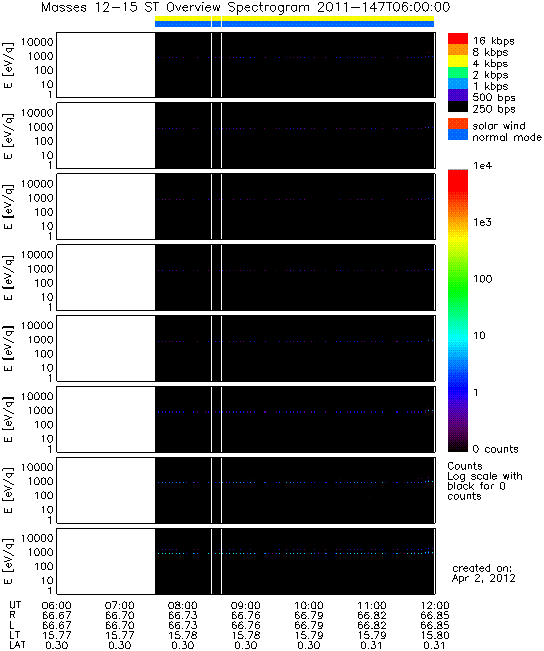The height and width of the screenshot is (651, 544).
Task: Select the normal mode blue swatch
Action: pos(458,135)
